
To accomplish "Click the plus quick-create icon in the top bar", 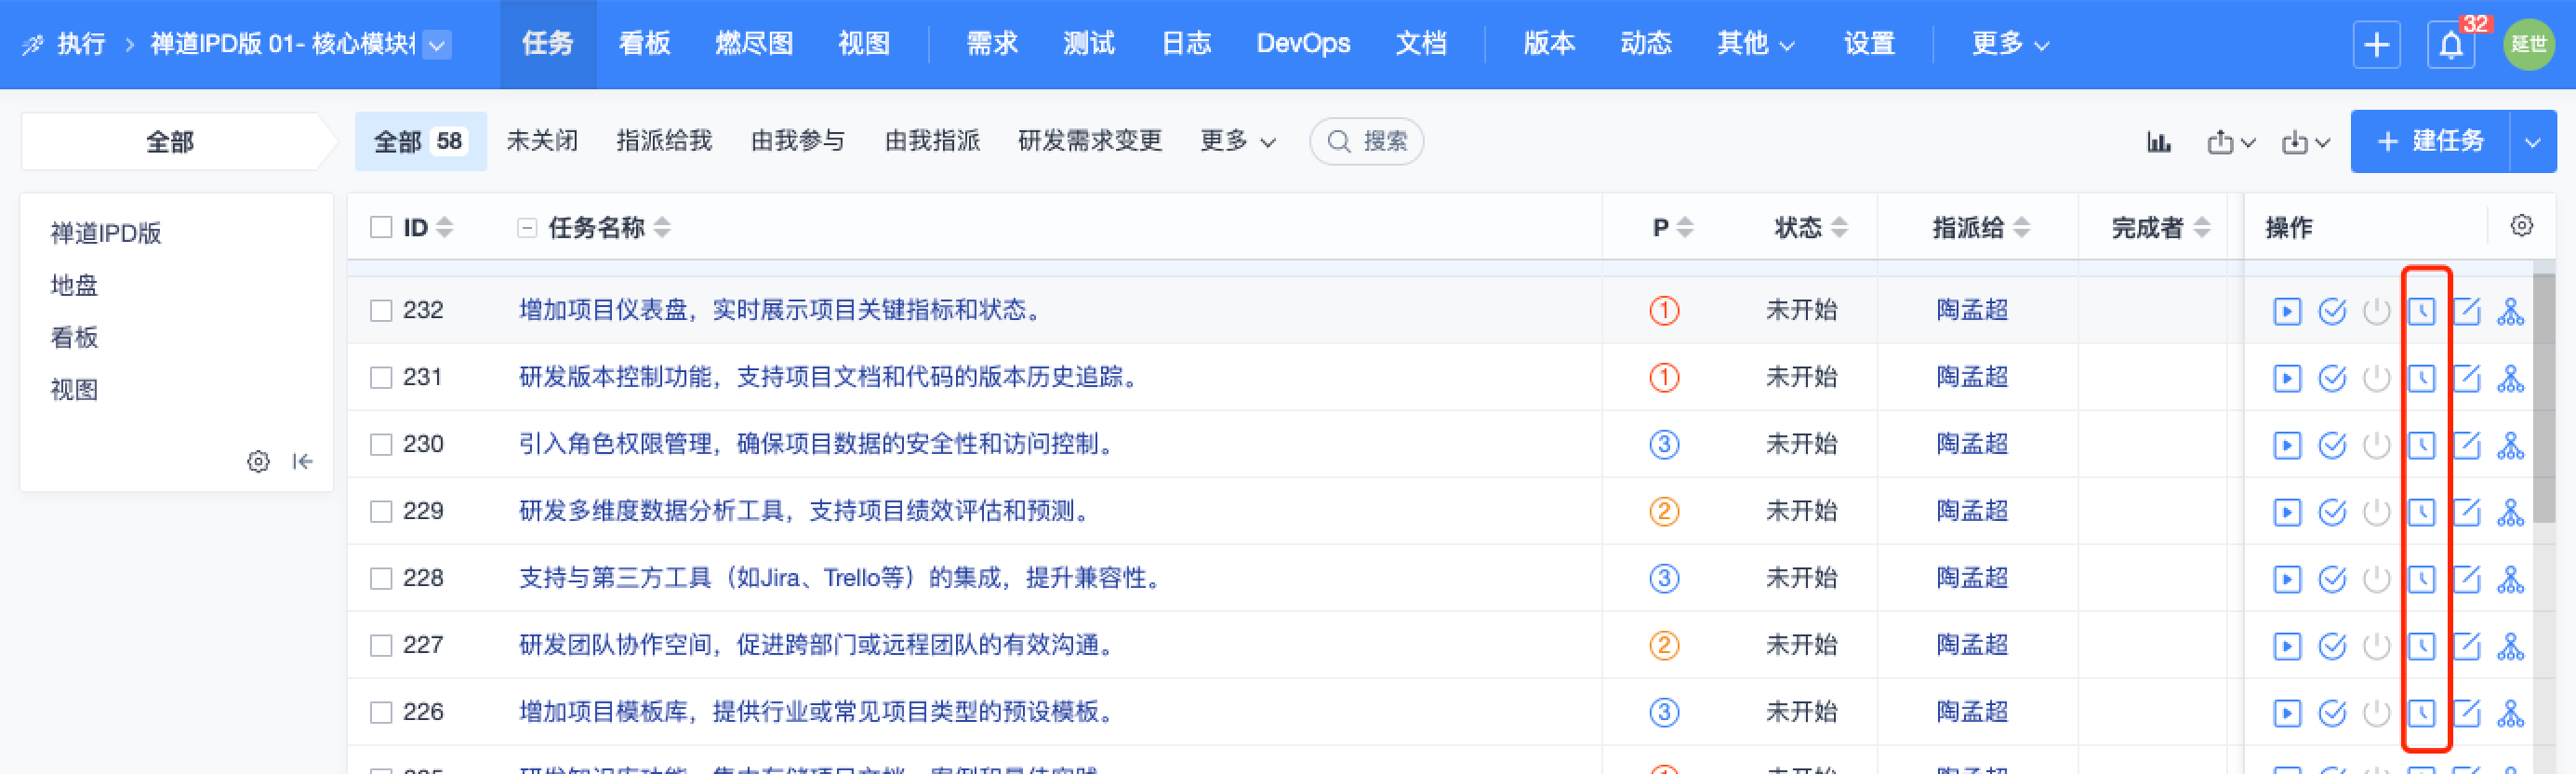I will click(2376, 45).
